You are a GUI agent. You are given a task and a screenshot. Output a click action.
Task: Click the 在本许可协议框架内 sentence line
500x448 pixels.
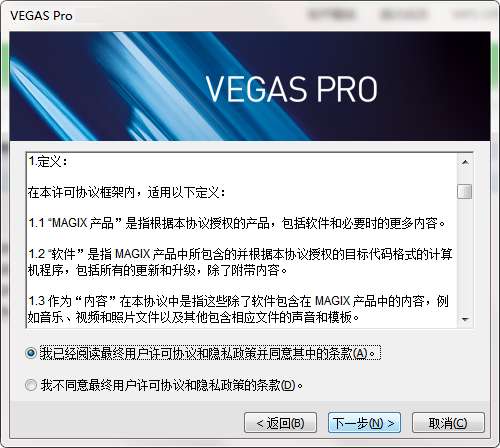click(126, 192)
